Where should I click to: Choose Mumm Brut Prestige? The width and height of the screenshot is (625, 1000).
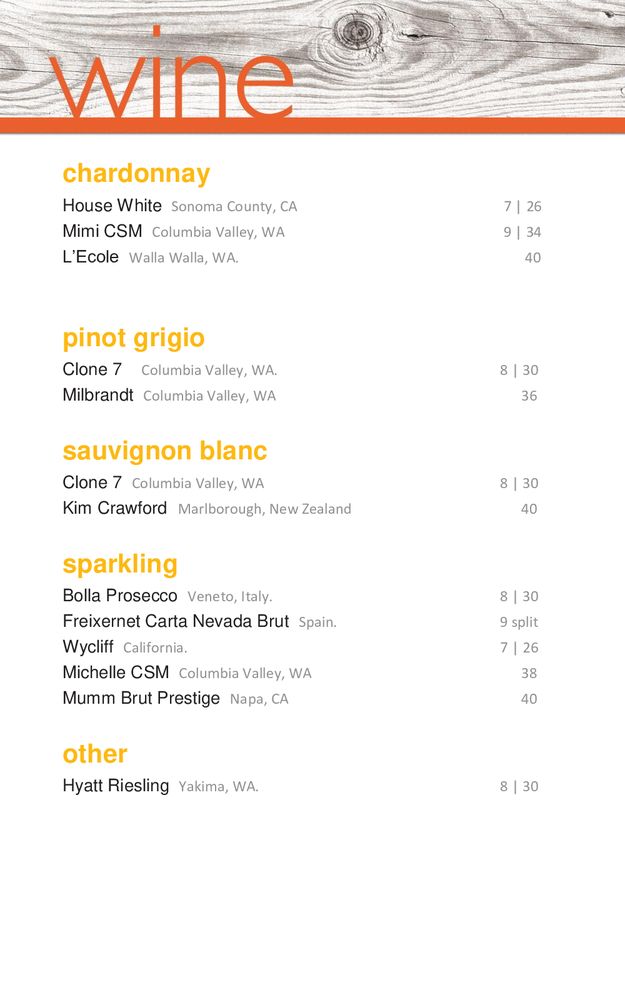(141, 698)
